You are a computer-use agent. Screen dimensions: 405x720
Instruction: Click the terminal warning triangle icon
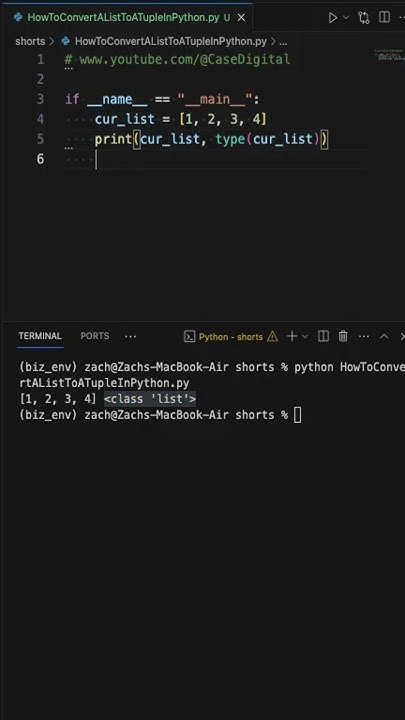(272, 337)
